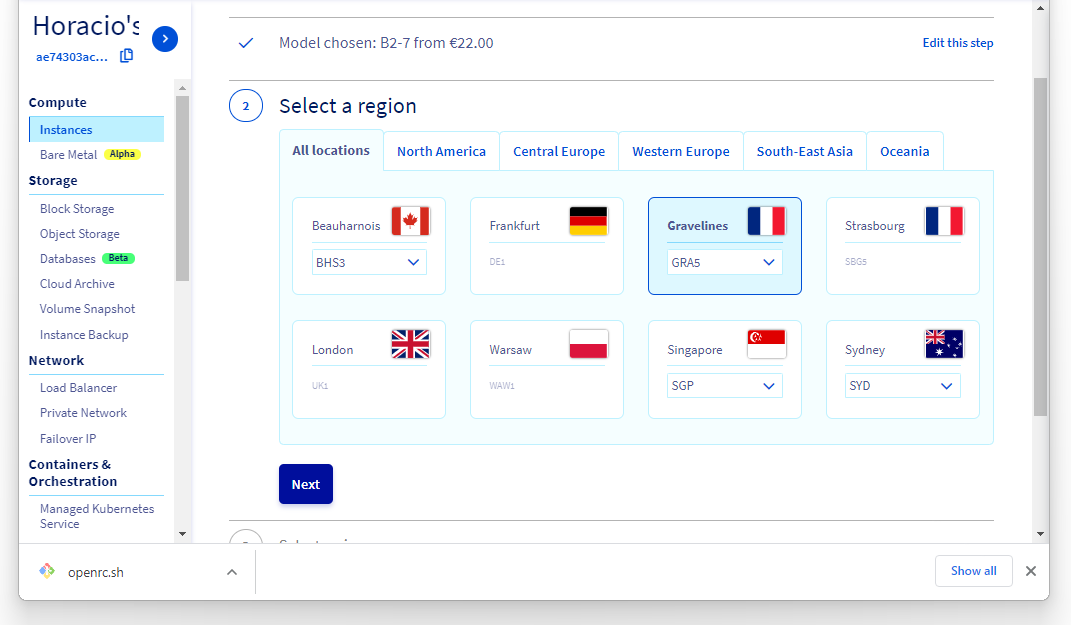Viewport: 1071px width, 625px height.
Task: Click the Australian flag on Sydney
Action: click(944, 345)
